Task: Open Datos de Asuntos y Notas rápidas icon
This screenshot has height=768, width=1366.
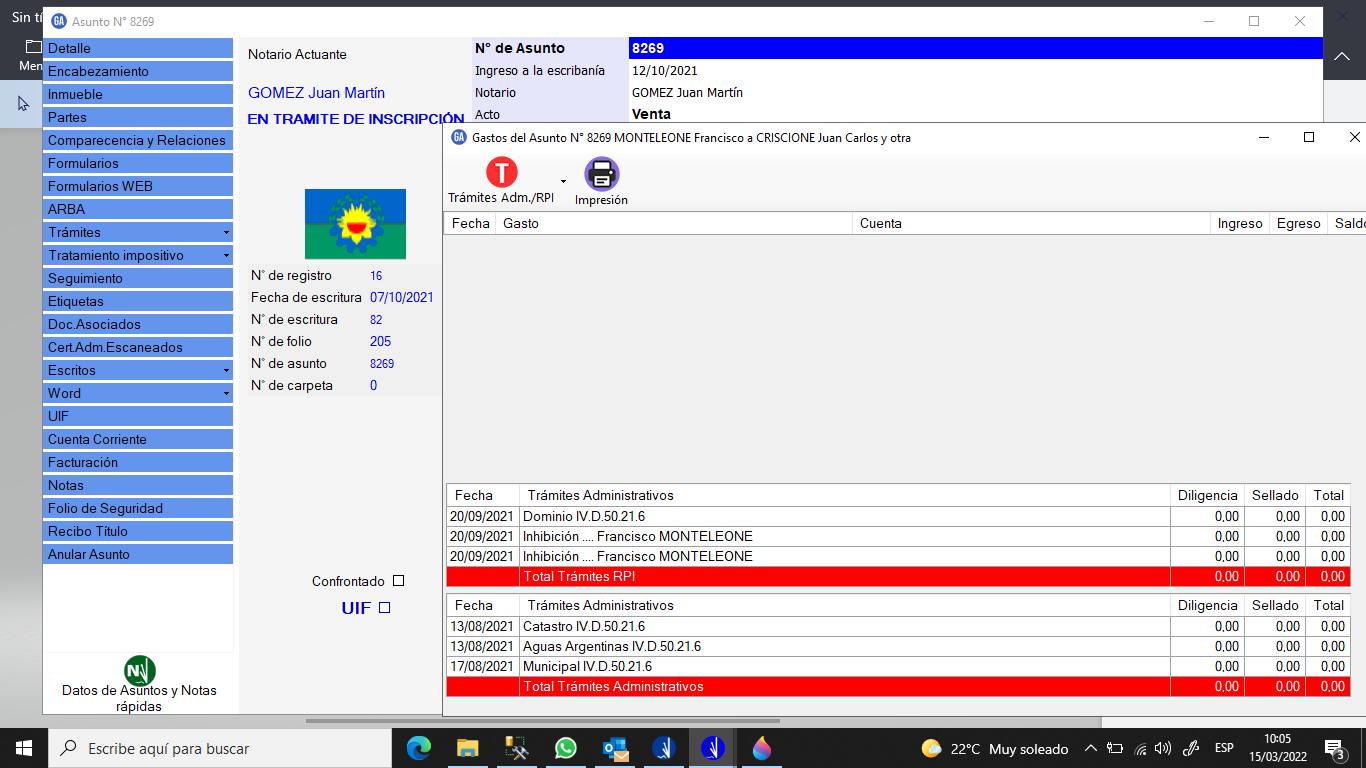Action: [139, 671]
